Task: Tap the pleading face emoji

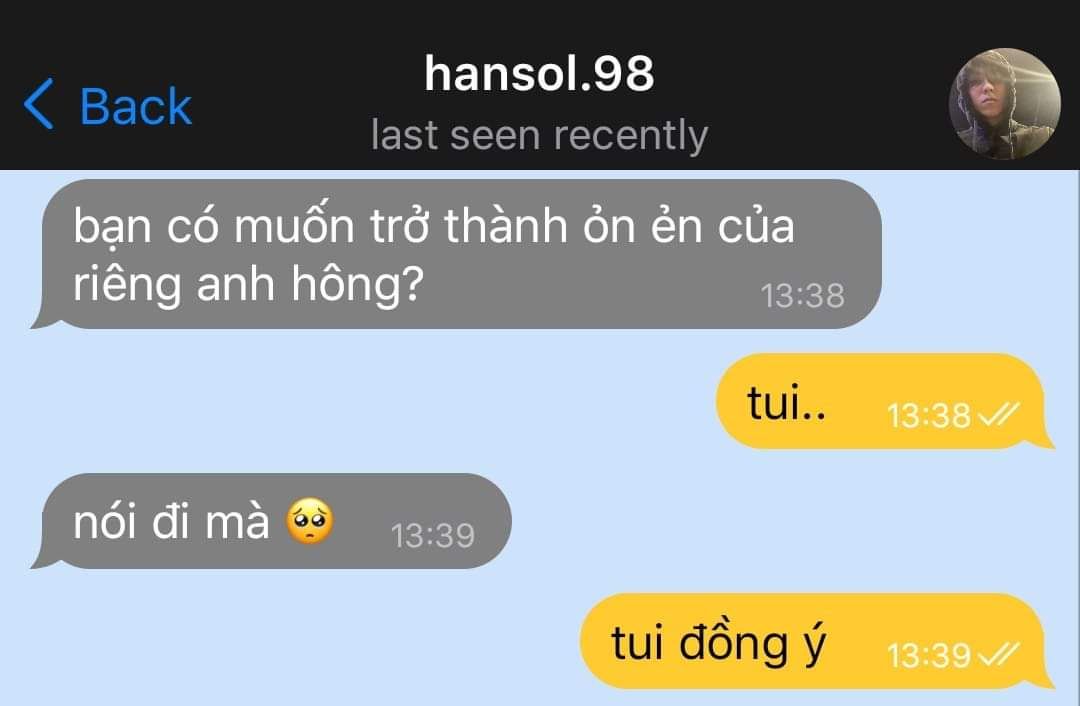Action: click(310, 521)
